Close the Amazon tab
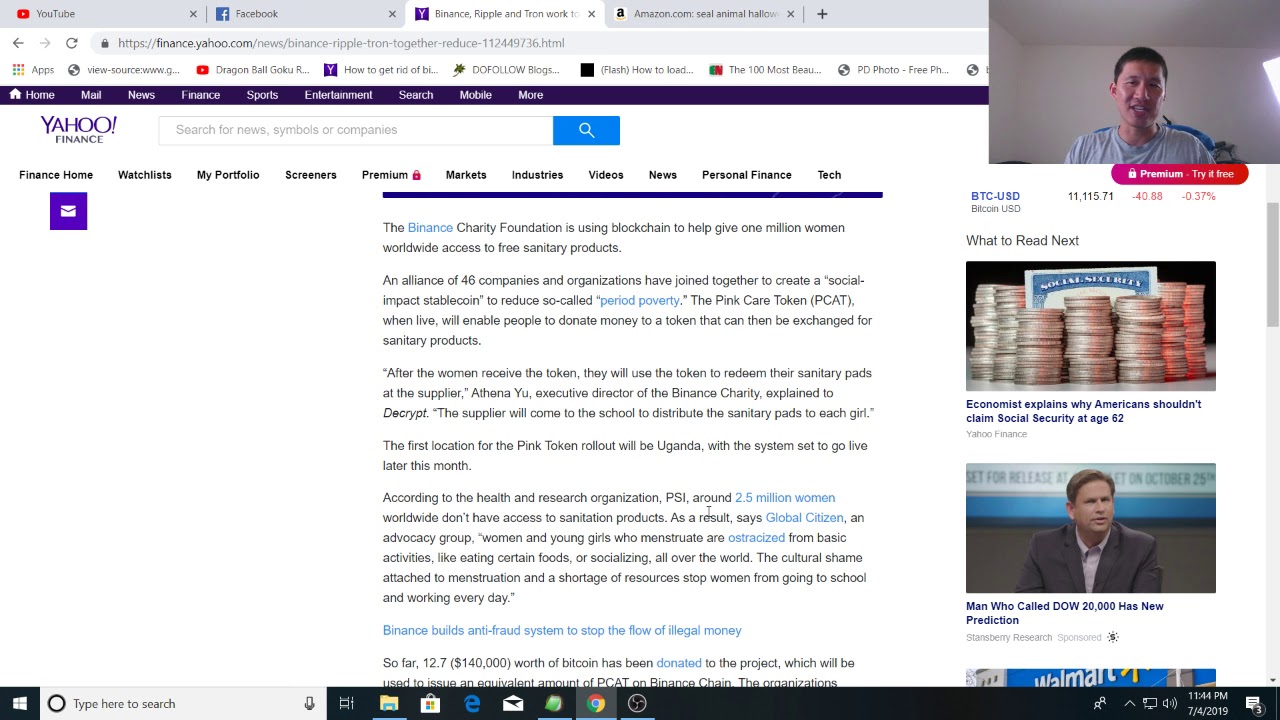The image size is (1280, 720). click(x=790, y=14)
